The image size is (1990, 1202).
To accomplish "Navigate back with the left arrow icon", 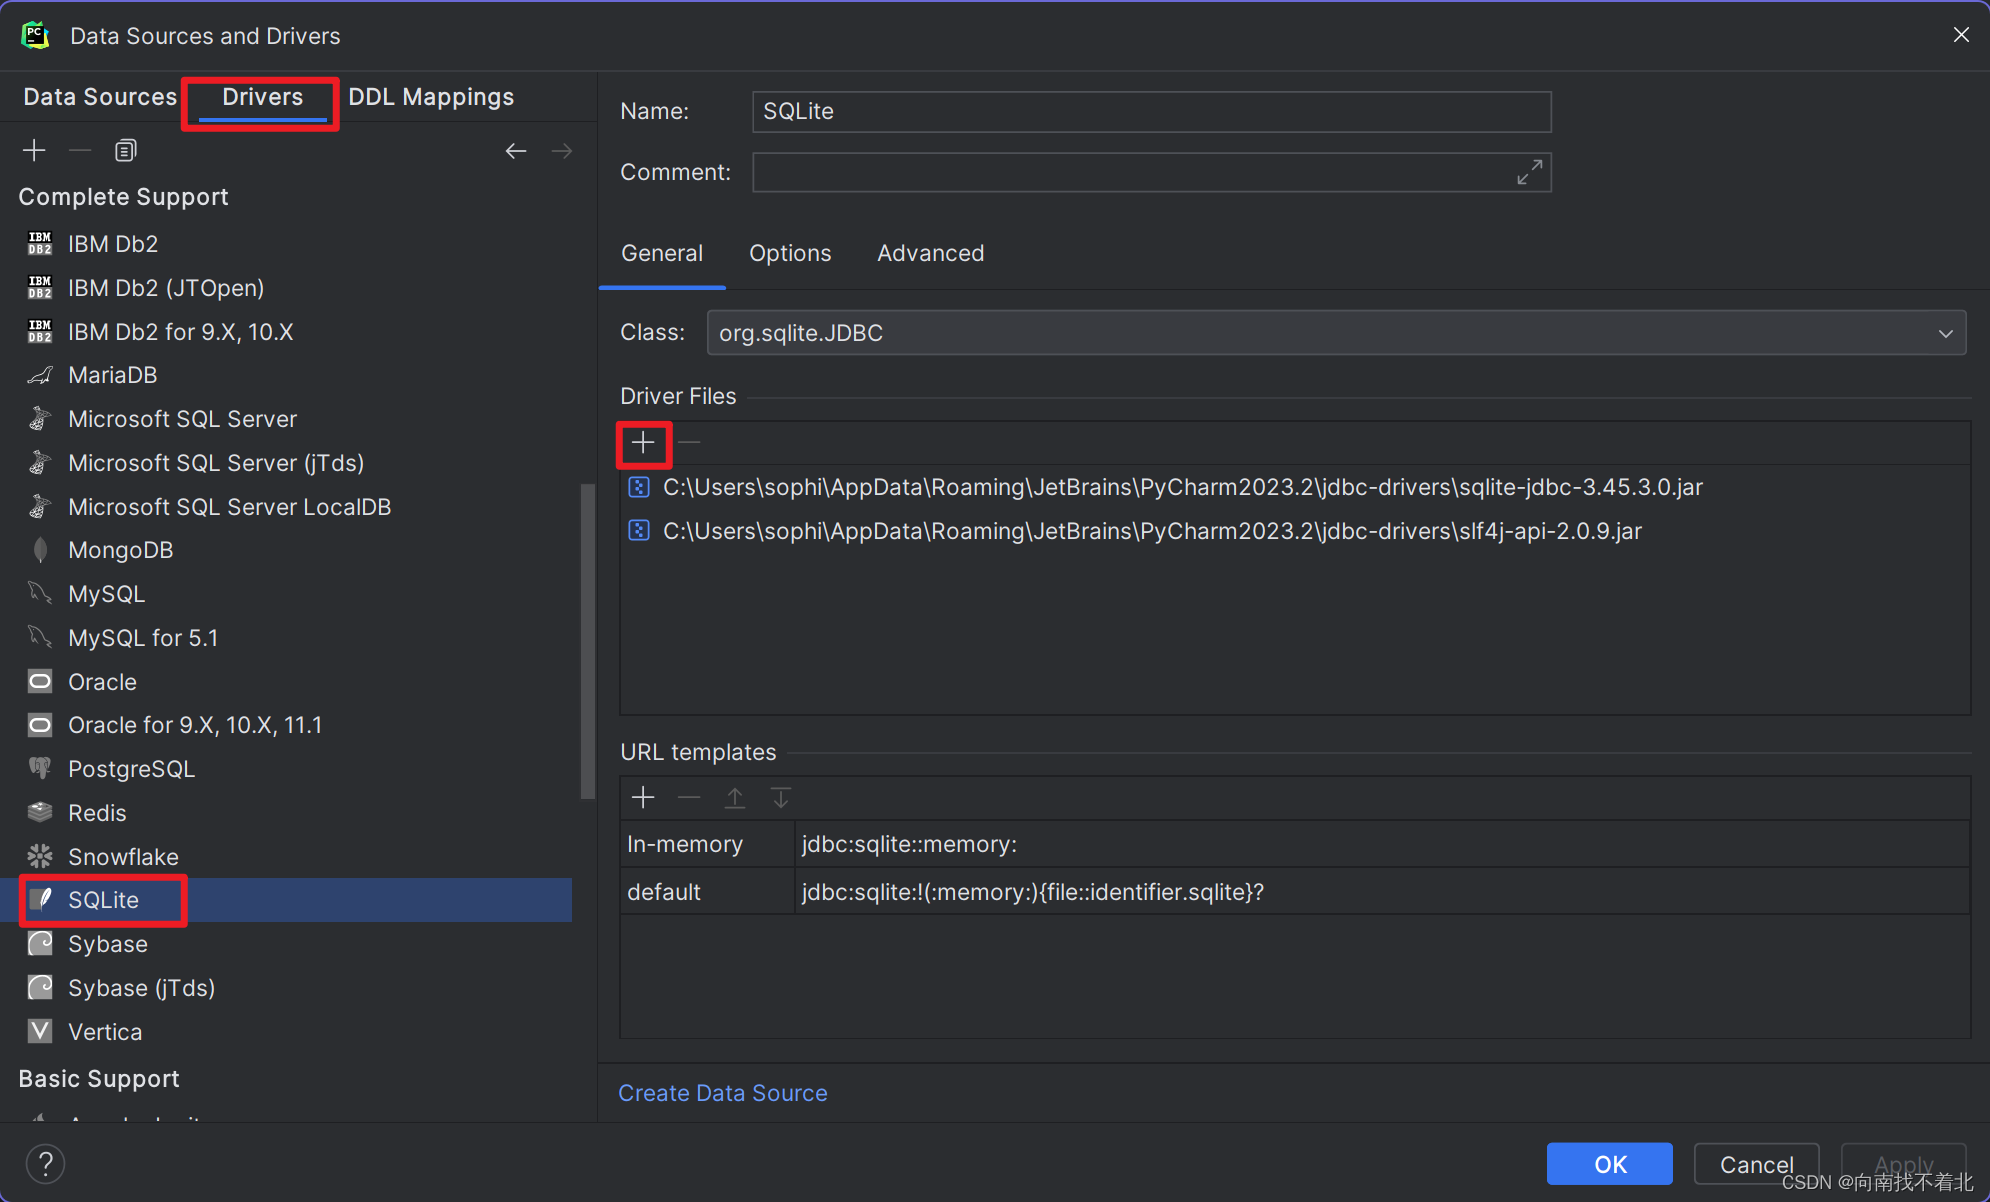I will [x=516, y=150].
